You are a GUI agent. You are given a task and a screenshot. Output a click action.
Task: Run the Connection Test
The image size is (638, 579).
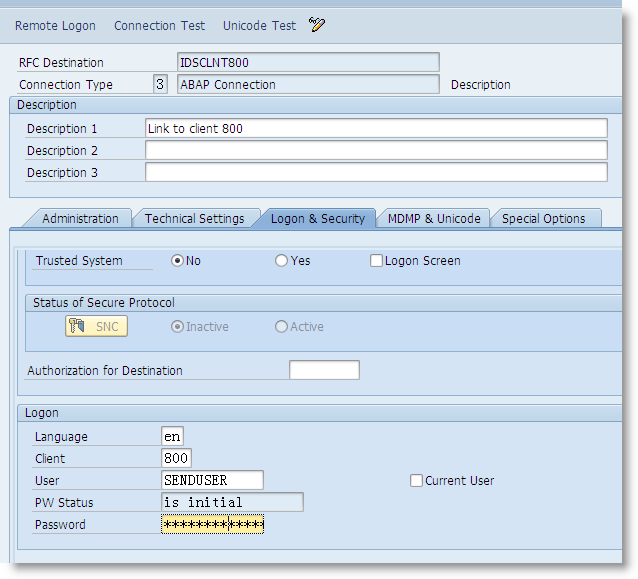[x=160, y=26]
